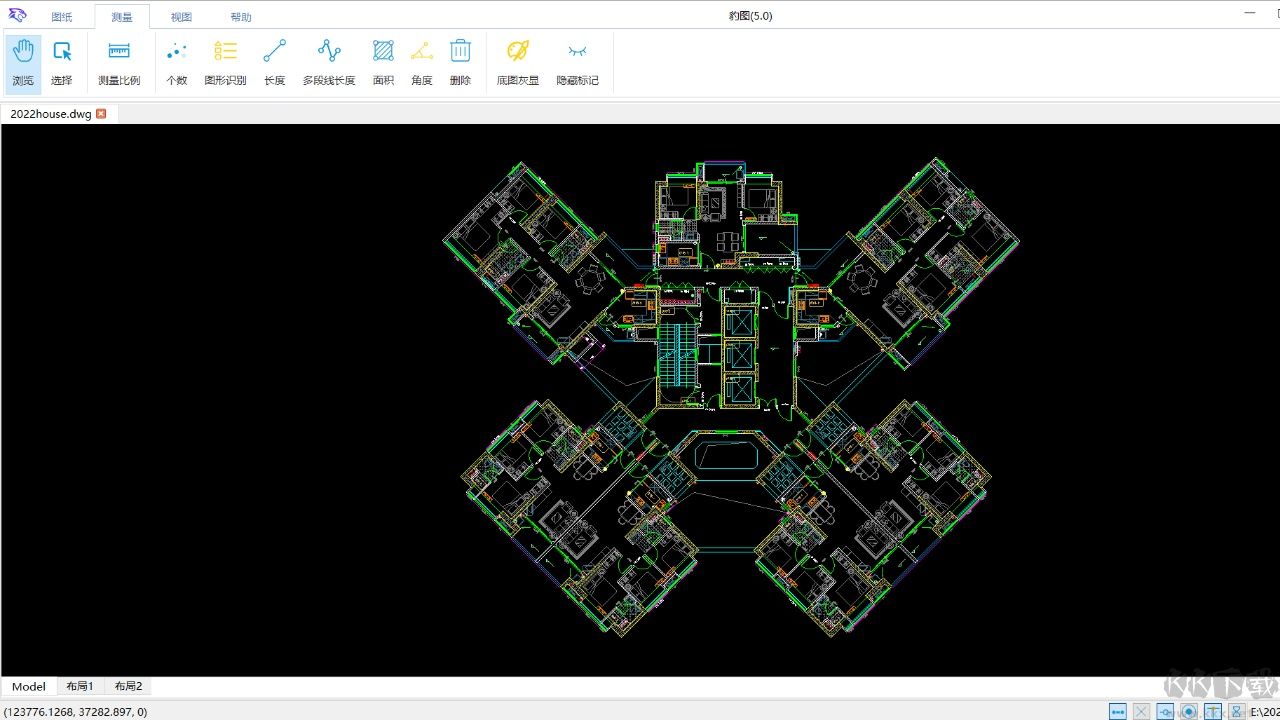The height and width of the screenshot is (720, 1280).
Task: Start the 图形识别 shape recognition tool
Action: tap(225, 63)
